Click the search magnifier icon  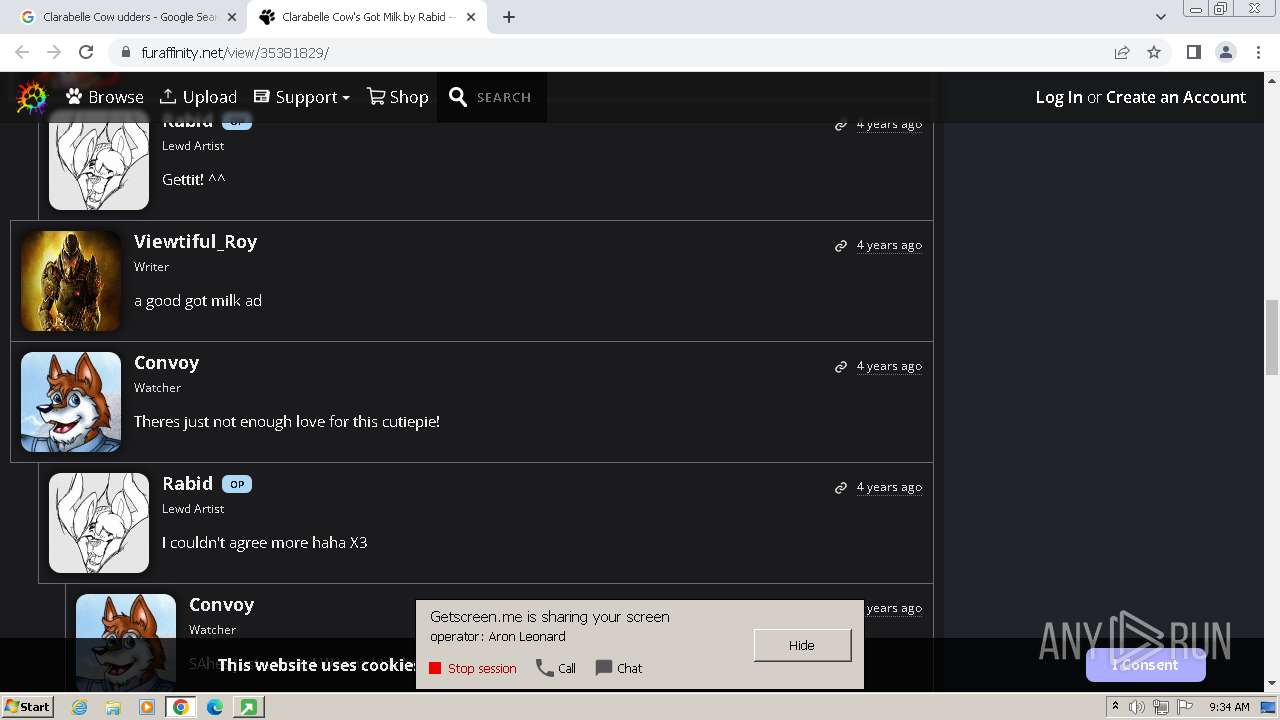(x=458, y=97)
